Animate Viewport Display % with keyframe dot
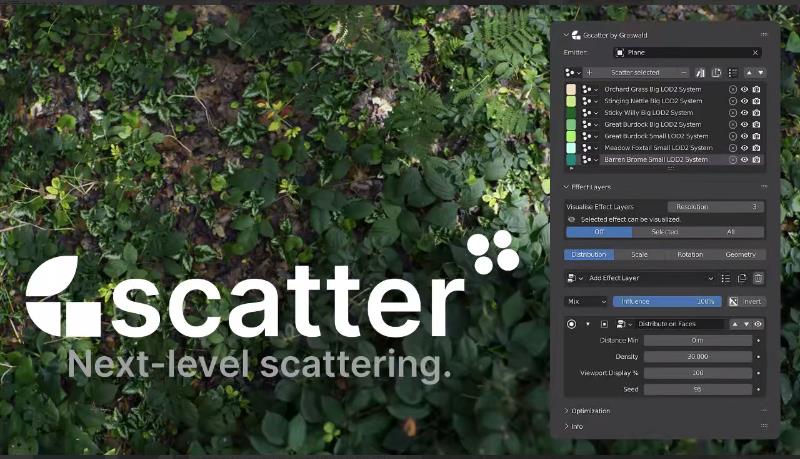This screenshot has height=459, width=800. [758, 373]
